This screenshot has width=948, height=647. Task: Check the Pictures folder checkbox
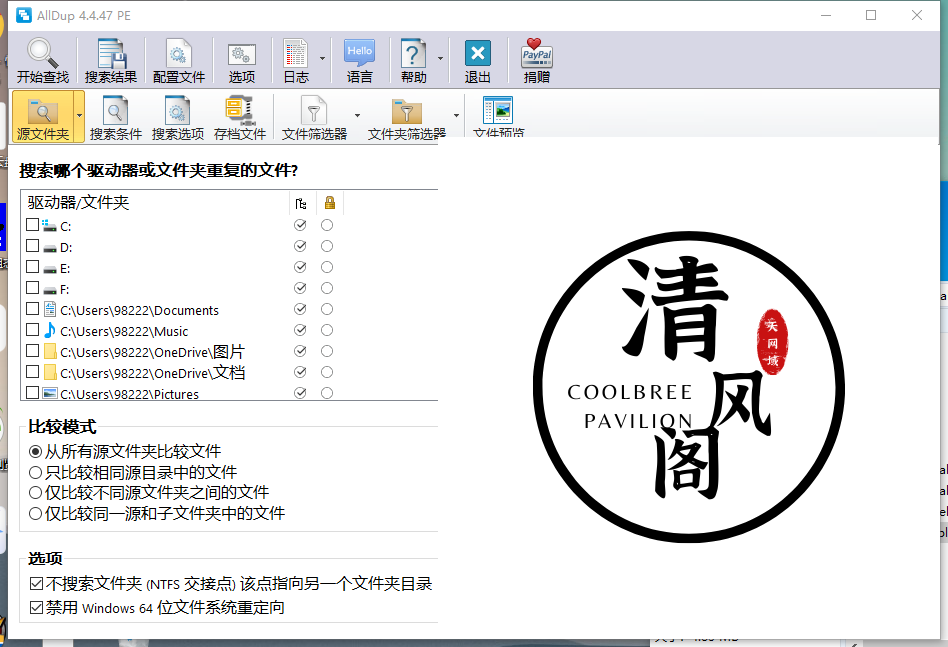tap(33, 392)
